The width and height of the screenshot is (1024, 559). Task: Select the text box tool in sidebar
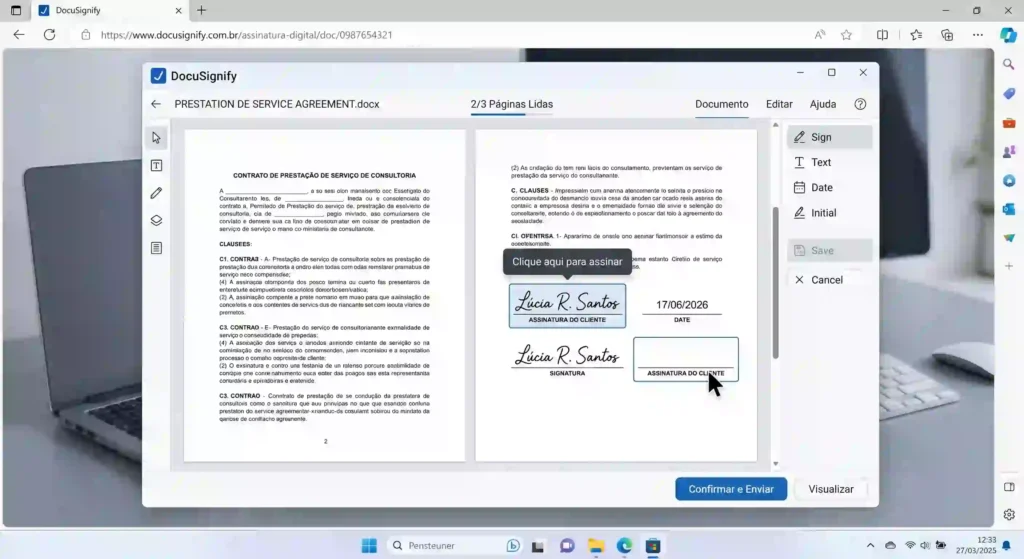[x=156, y=165]
